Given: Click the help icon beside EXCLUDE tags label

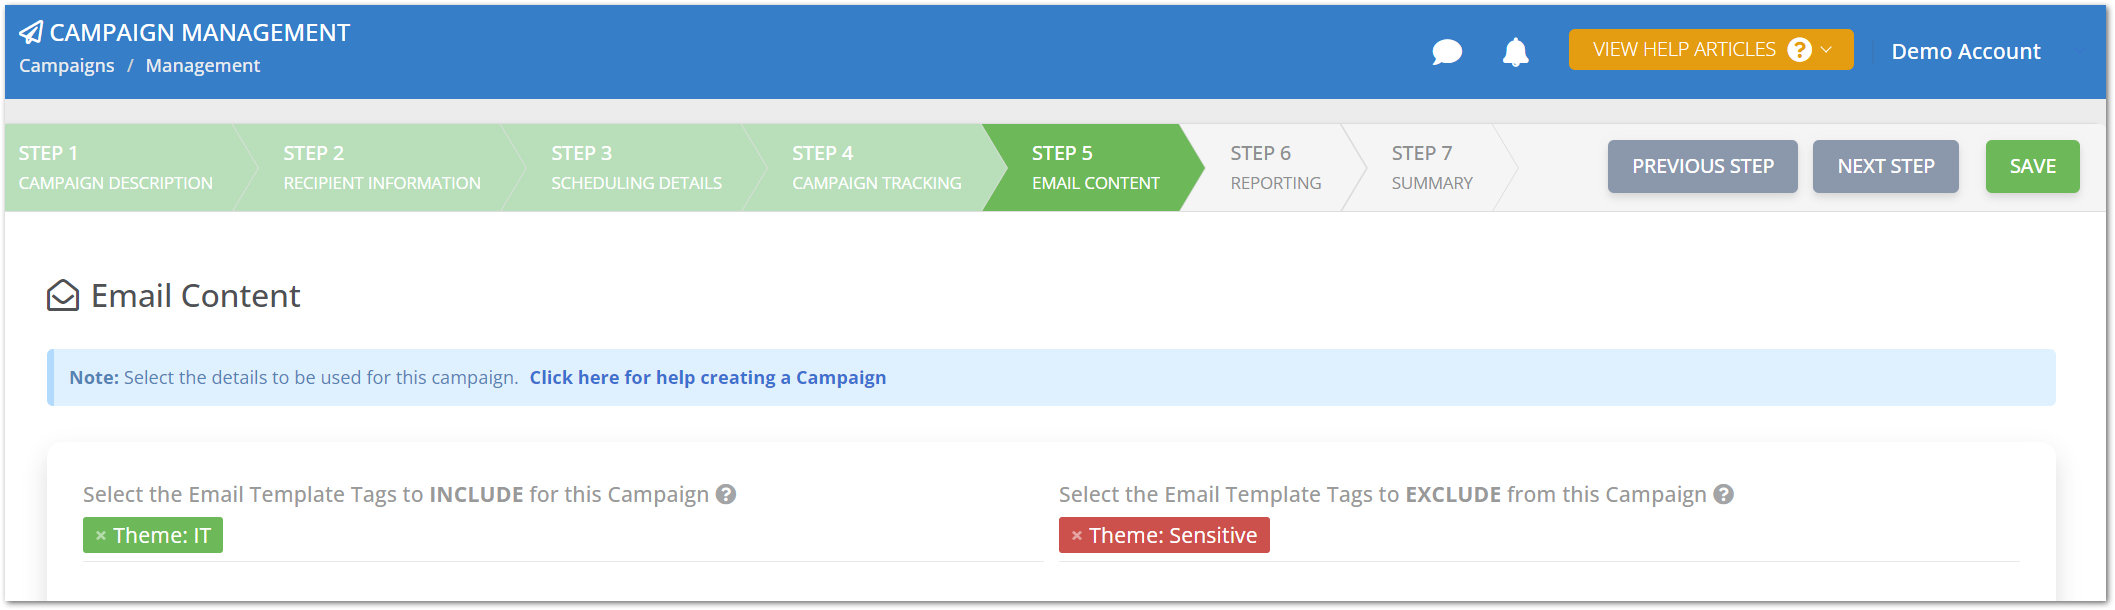Looking at the screenshot, I should point(1723,494).
